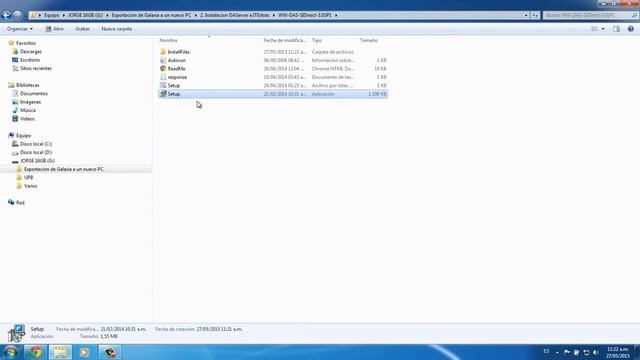
Task: Switch to Explorer taskbar button
Action: coord(60,352)
